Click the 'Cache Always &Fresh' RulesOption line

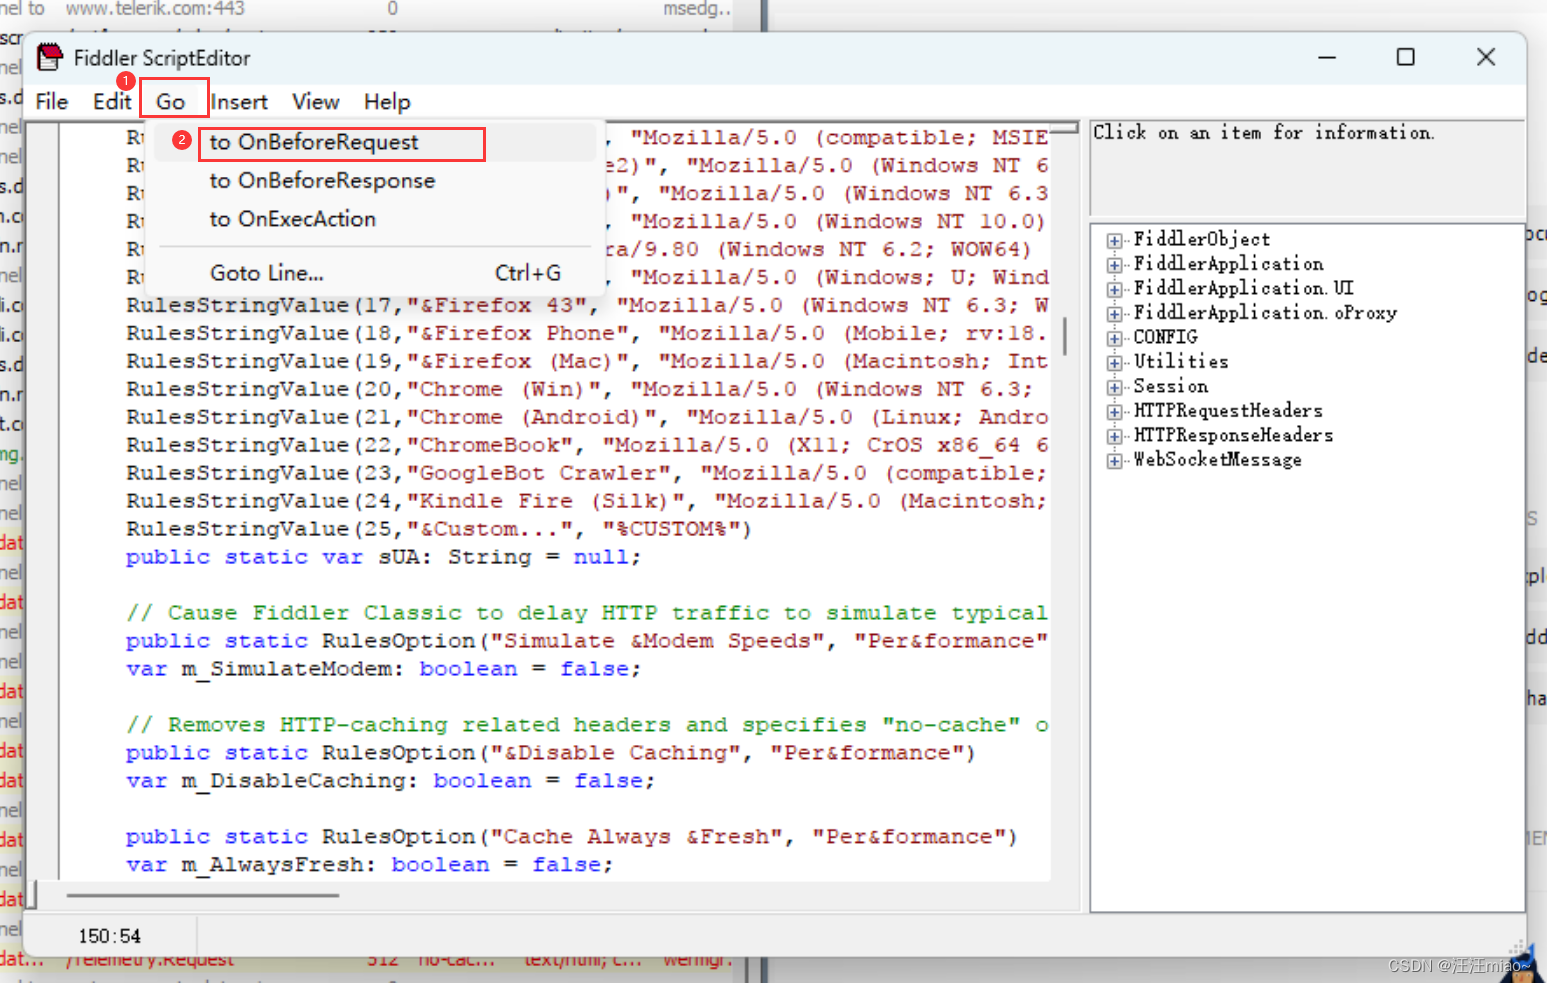tap(571, 837)
